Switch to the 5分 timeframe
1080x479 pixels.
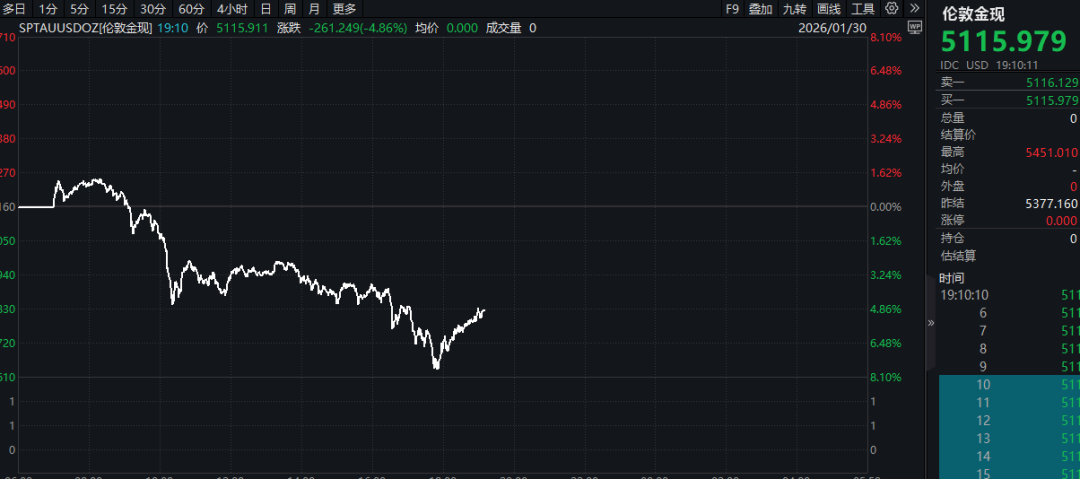click(80, 9)
